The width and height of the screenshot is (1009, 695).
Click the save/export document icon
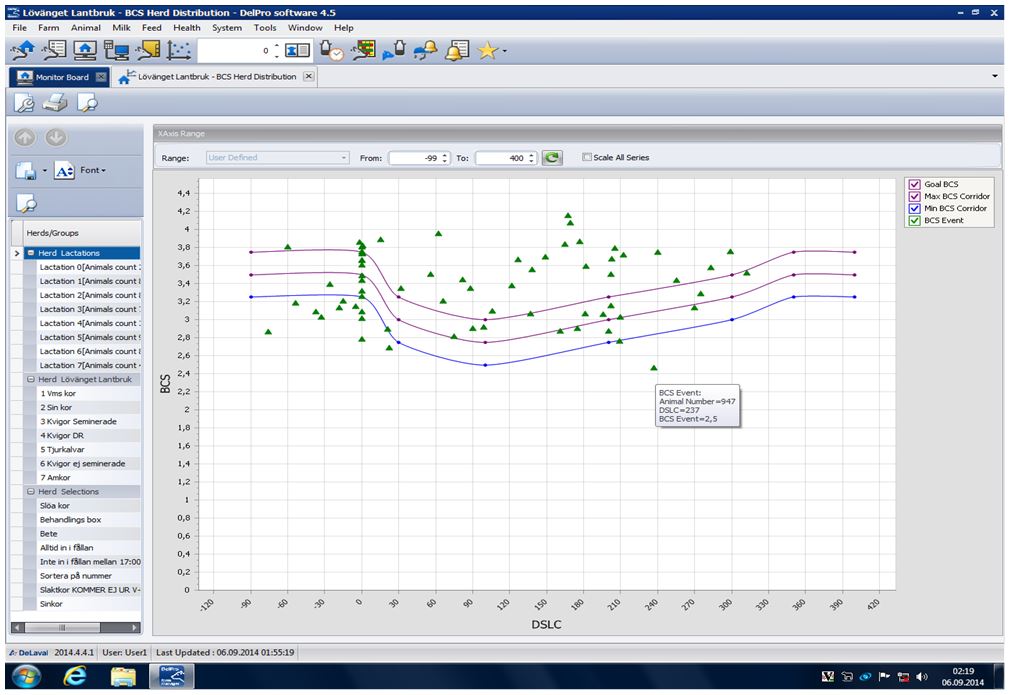click(26, 171)
